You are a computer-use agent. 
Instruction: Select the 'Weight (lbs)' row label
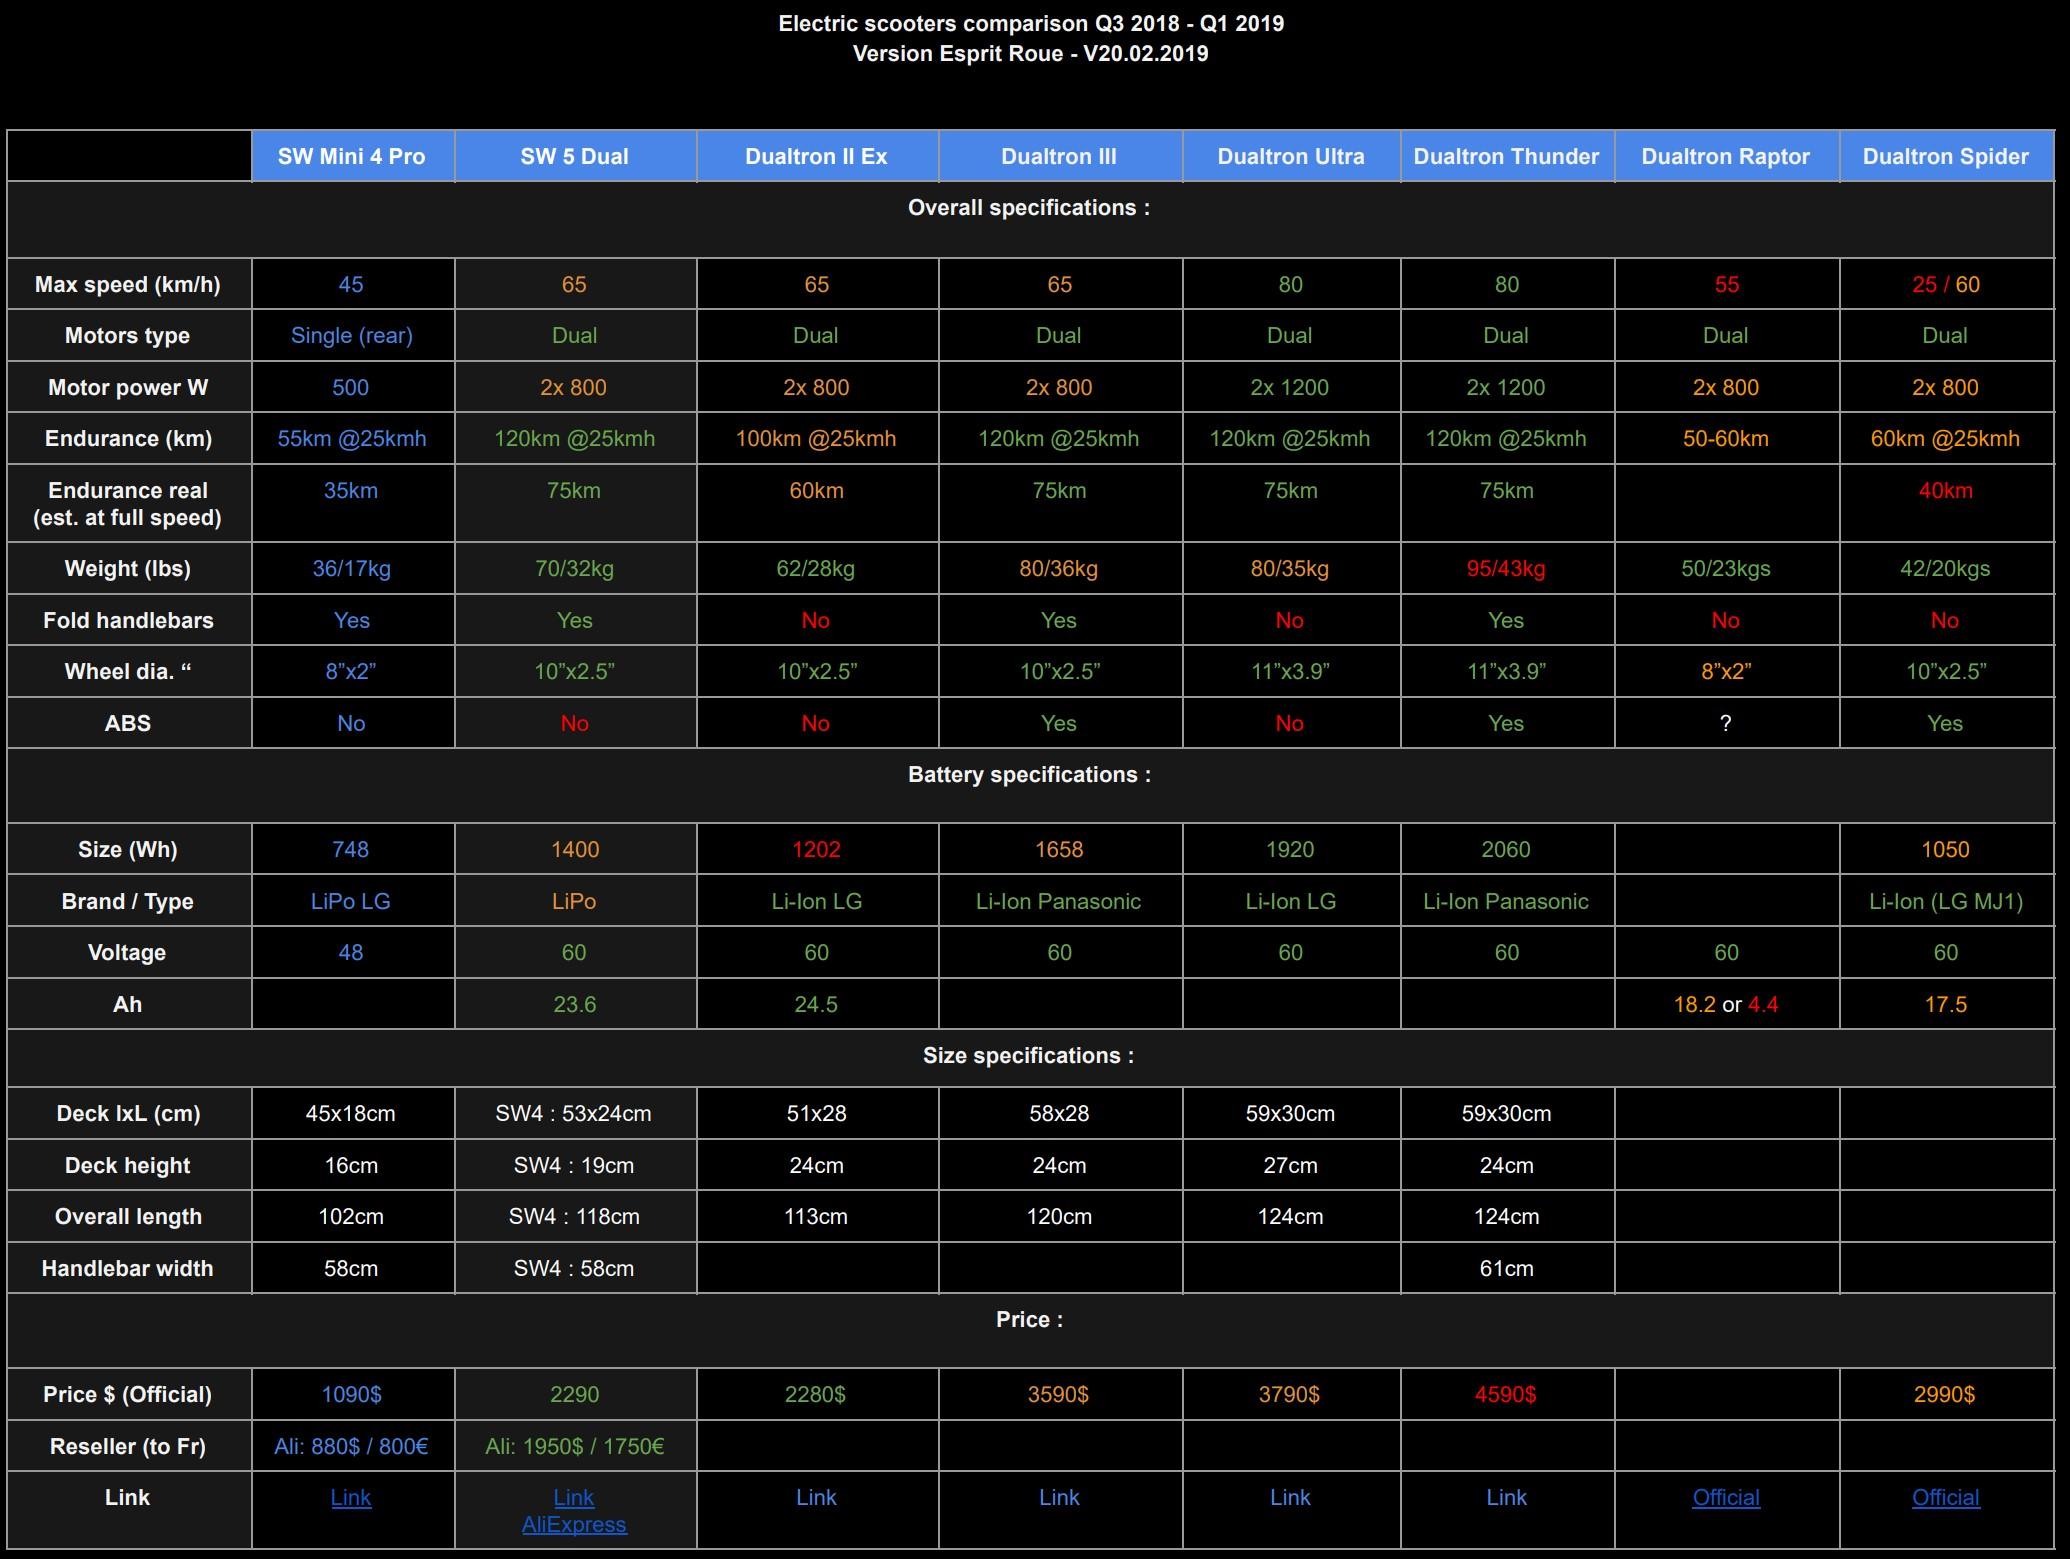pos(128,569)
